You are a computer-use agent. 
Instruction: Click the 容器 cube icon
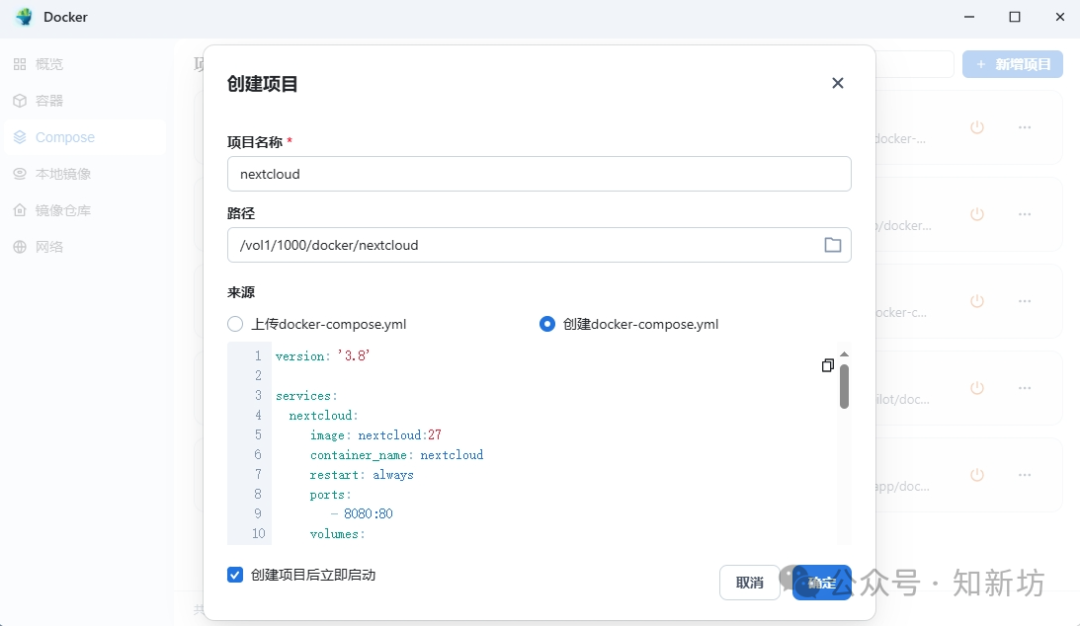20,101
